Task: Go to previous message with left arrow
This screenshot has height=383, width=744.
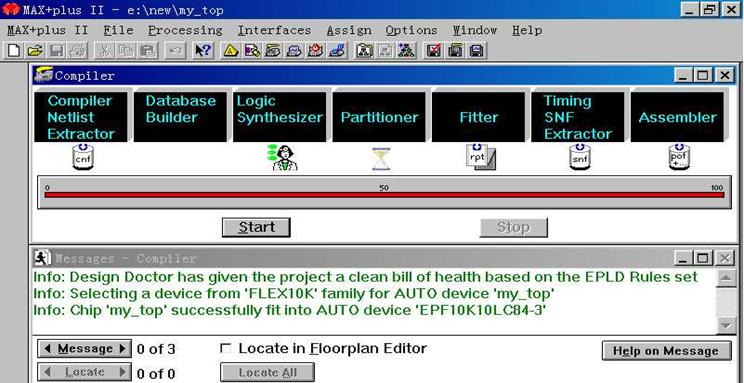Action: tap(47, 349)
